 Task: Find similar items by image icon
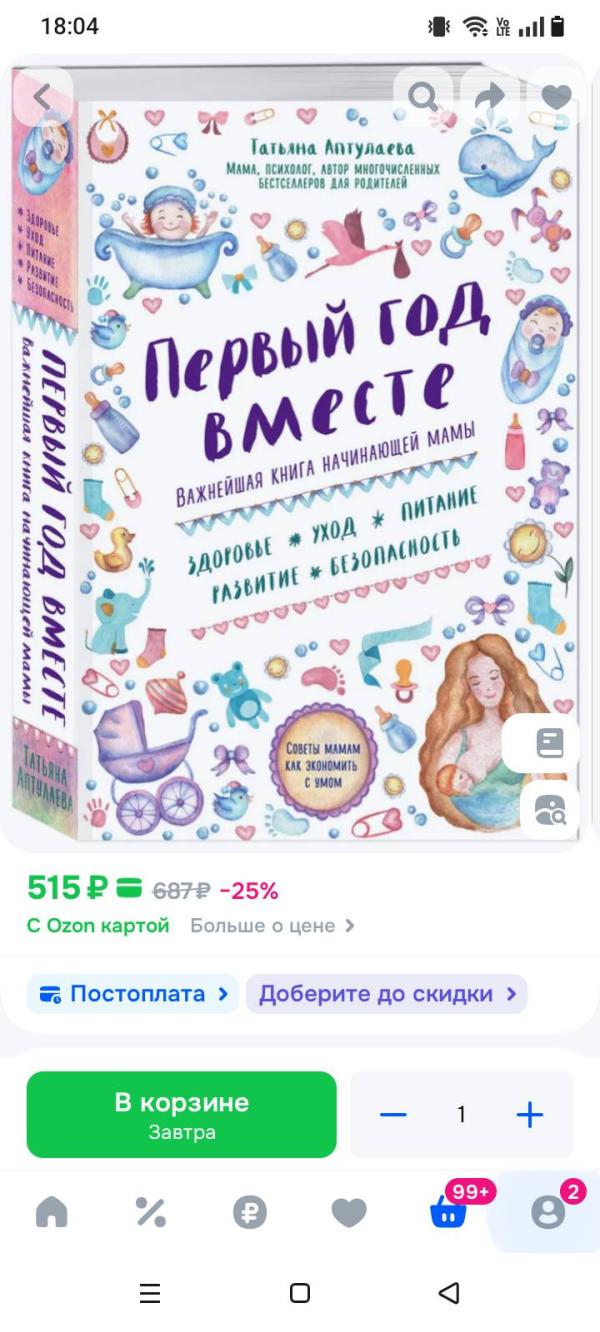[x=550, y=810]
